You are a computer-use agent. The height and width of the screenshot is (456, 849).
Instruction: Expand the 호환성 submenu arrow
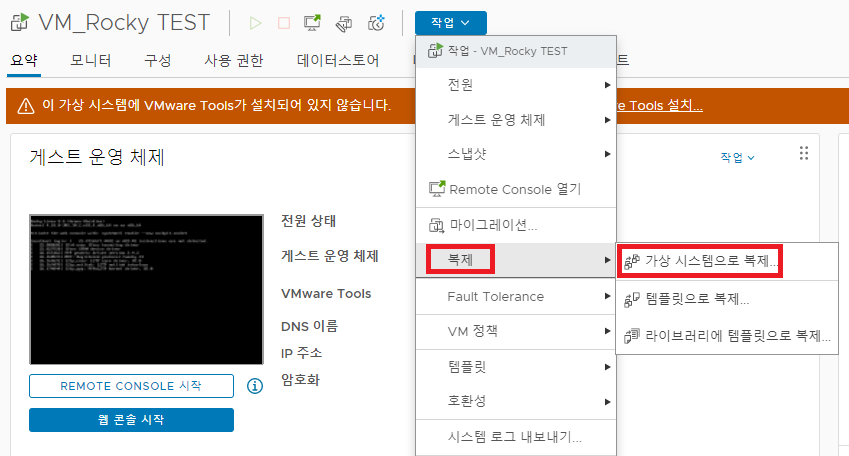coord(608,402)
